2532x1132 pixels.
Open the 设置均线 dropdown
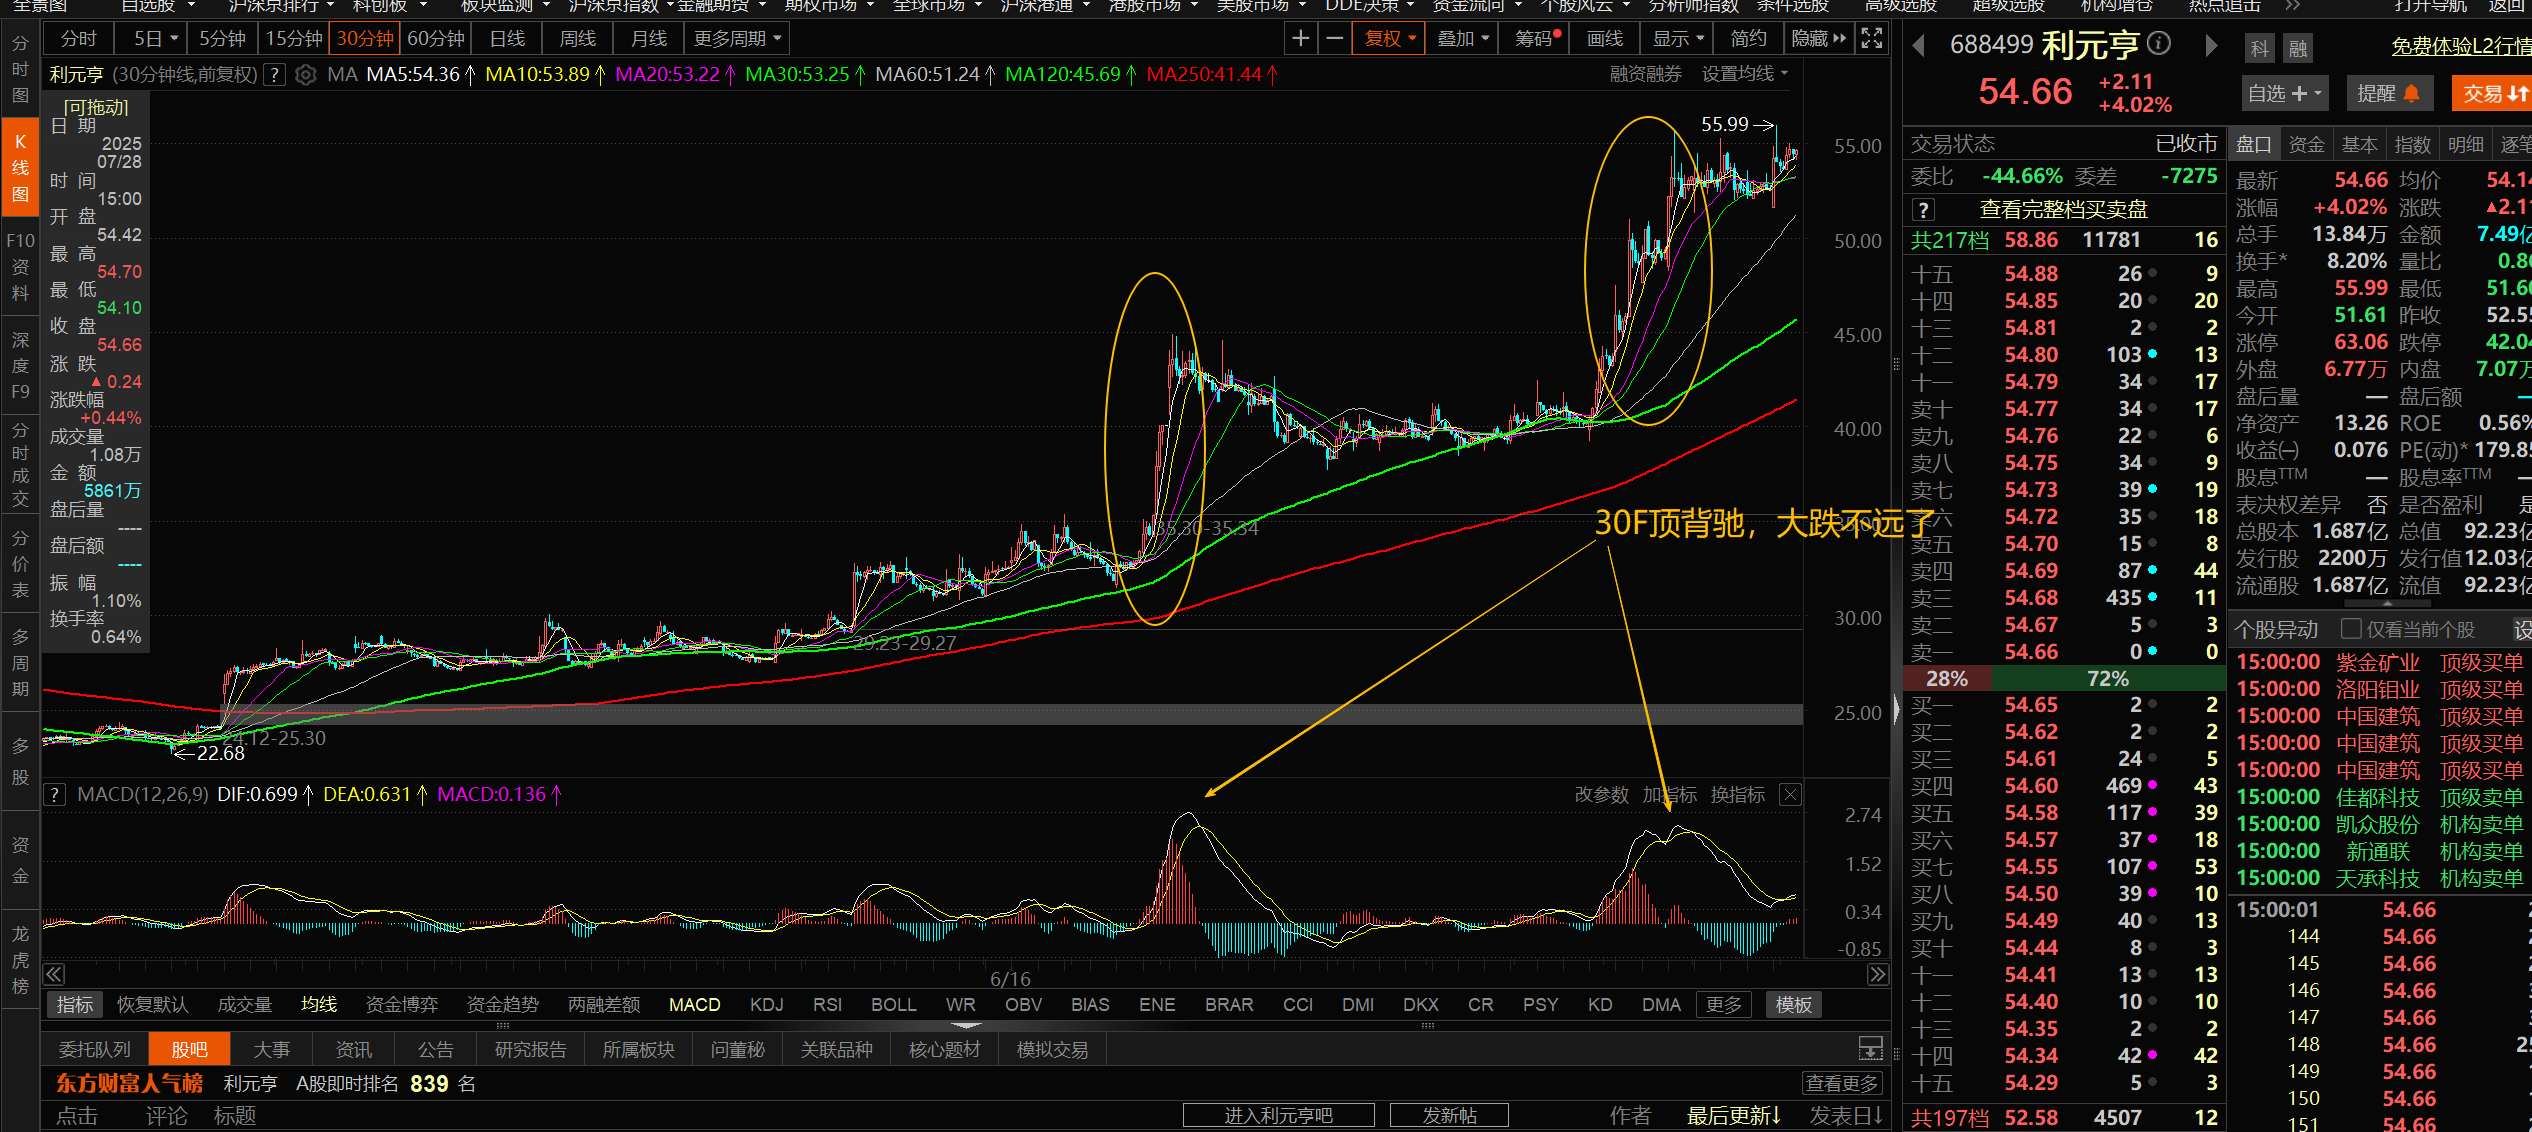pyautogui.click(x=1744, y=74)
